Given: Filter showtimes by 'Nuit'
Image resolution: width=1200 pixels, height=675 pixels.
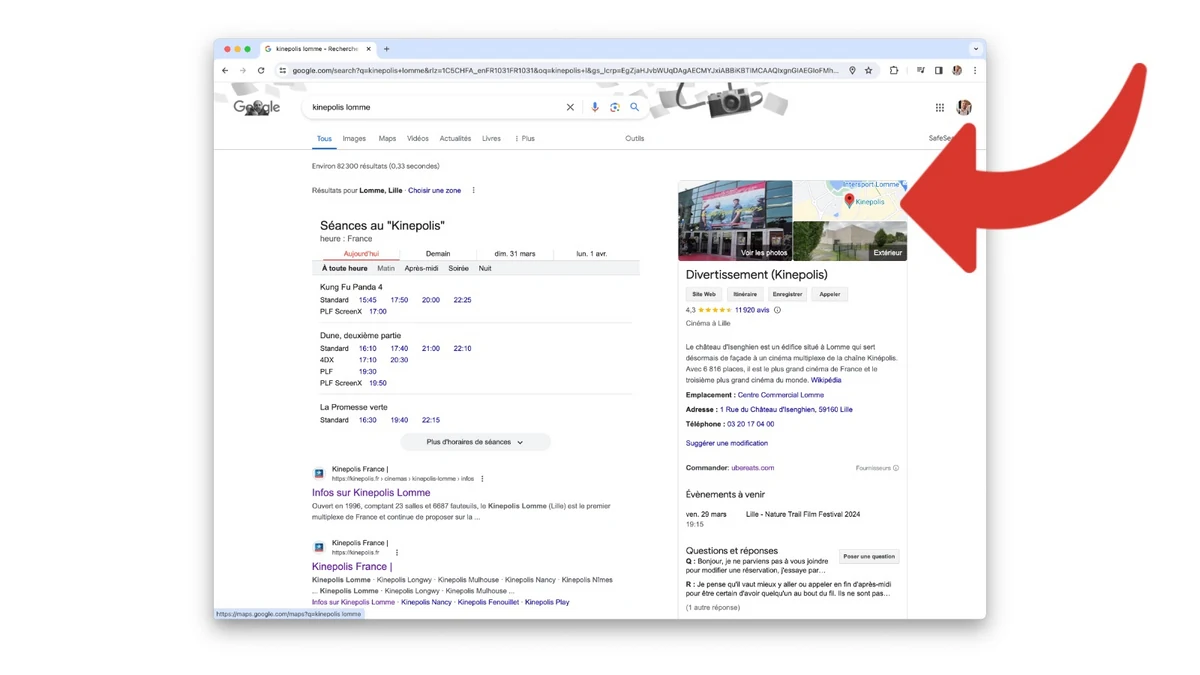Looking at the screenshot, I should (485, 269).
